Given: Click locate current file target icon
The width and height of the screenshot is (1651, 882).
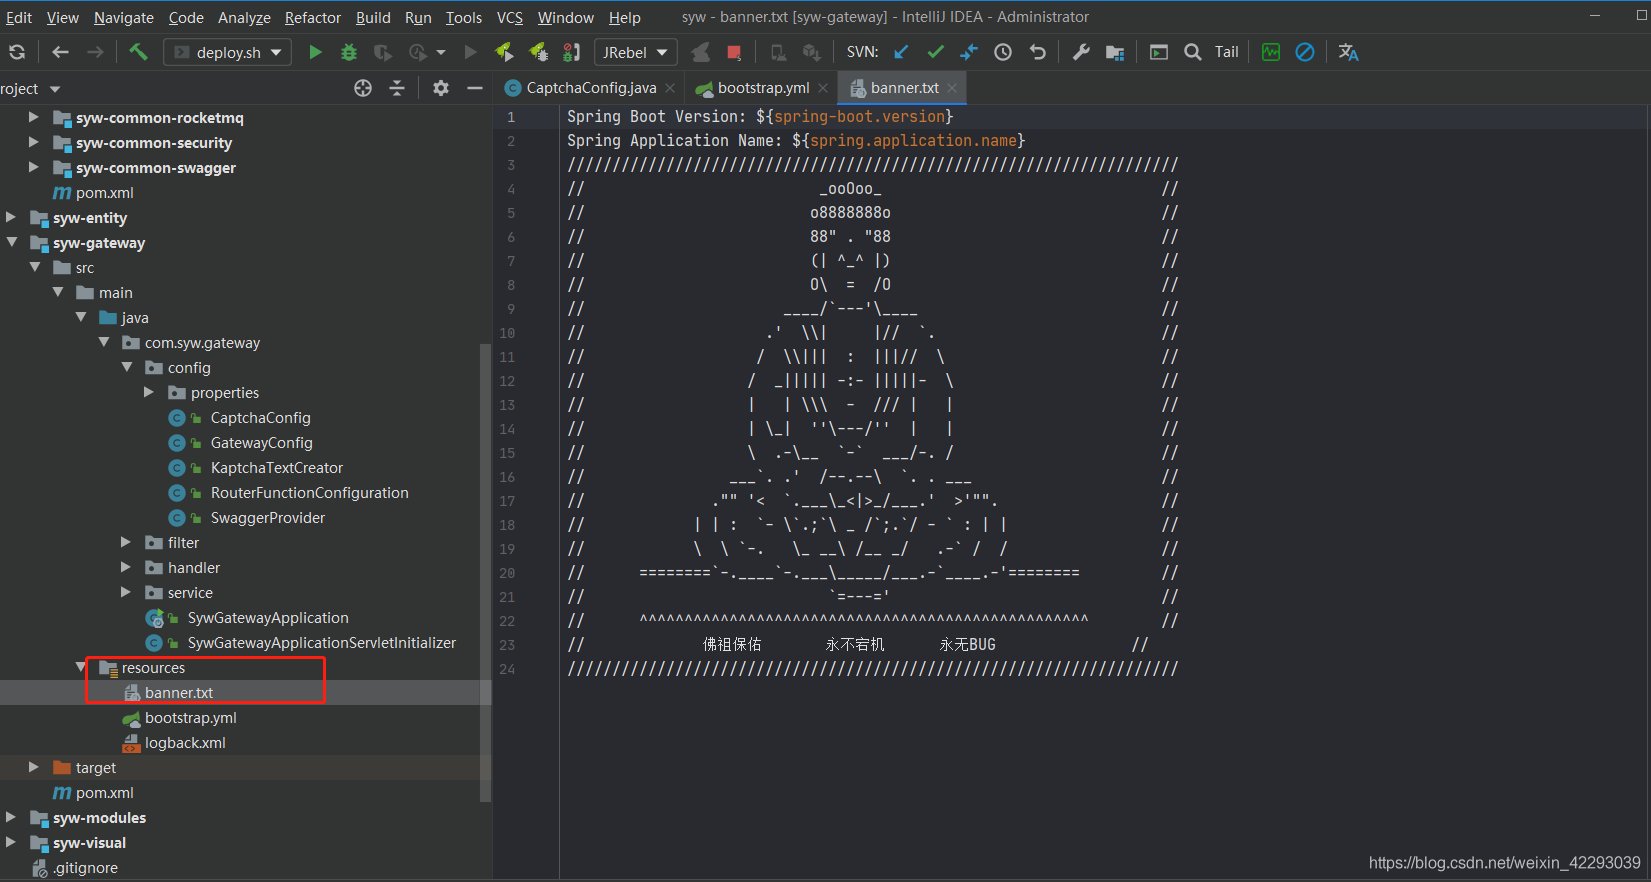Looking at the screenshot, I should [x=363, y=88].
